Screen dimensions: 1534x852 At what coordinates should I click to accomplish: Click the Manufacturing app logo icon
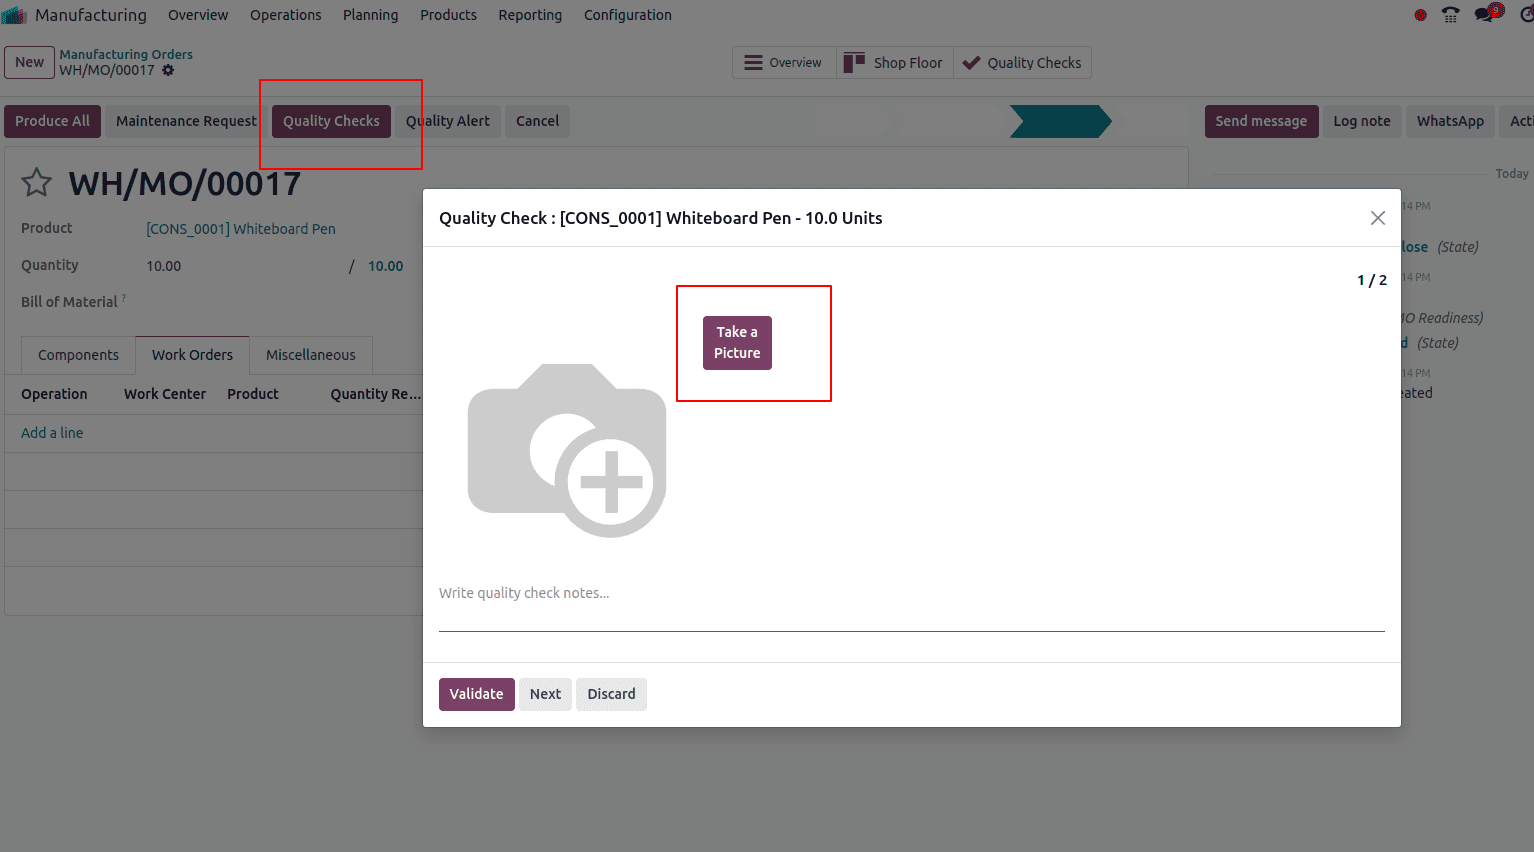[x=14, y=14]
